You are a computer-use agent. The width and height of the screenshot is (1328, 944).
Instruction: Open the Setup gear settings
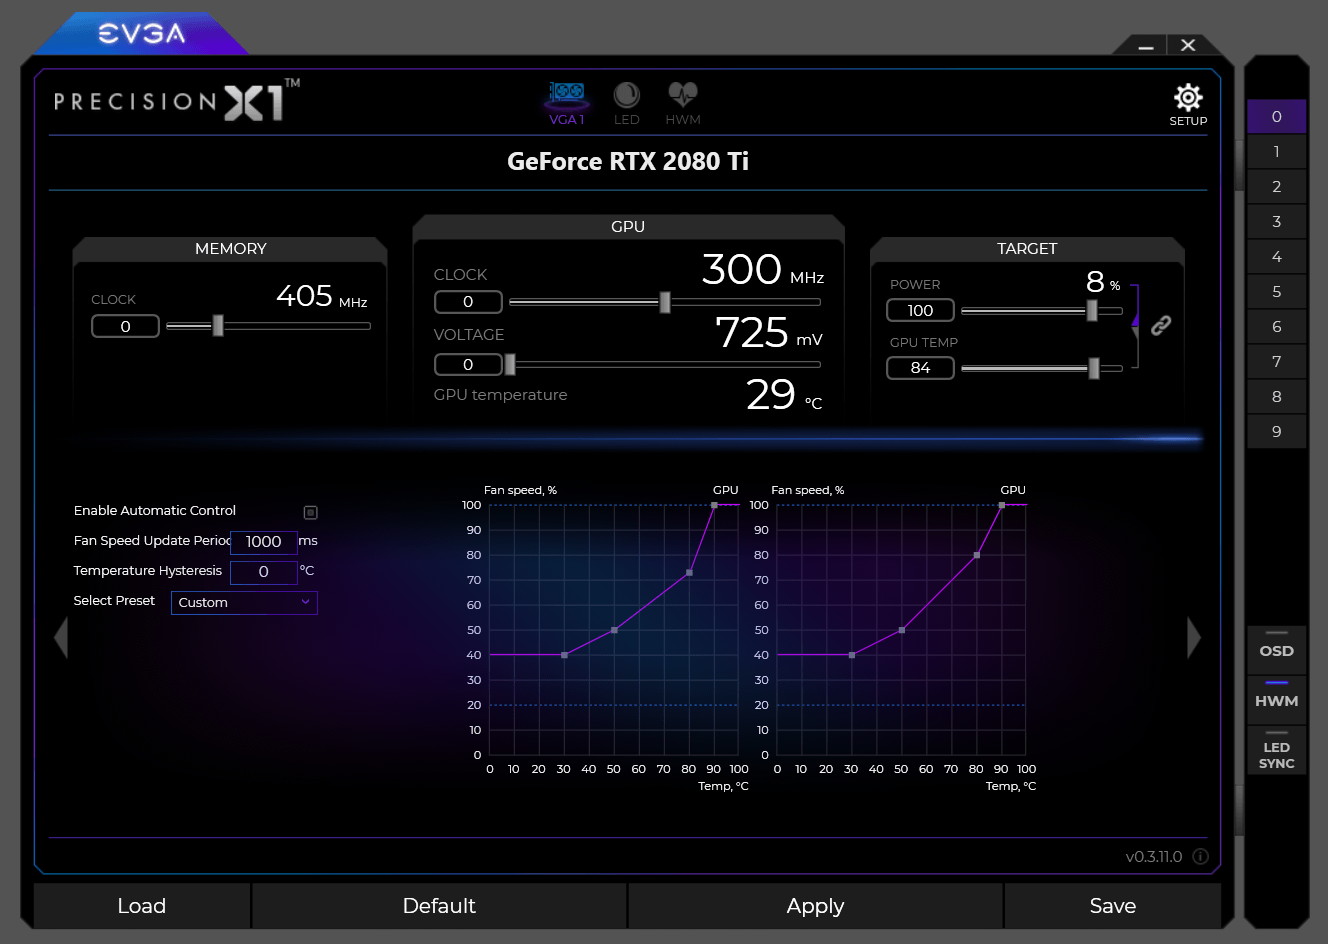(x=1188, y=105)
